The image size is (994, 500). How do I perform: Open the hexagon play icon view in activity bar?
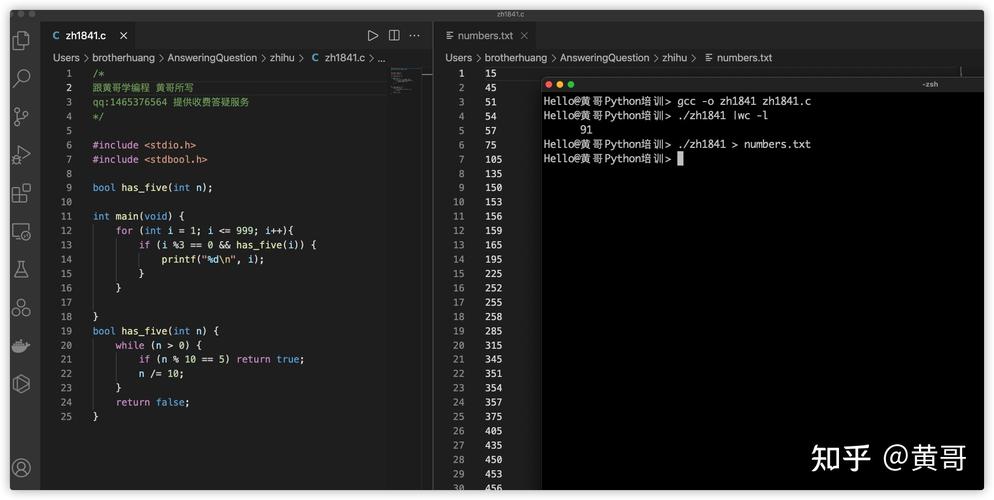[21, 384]
